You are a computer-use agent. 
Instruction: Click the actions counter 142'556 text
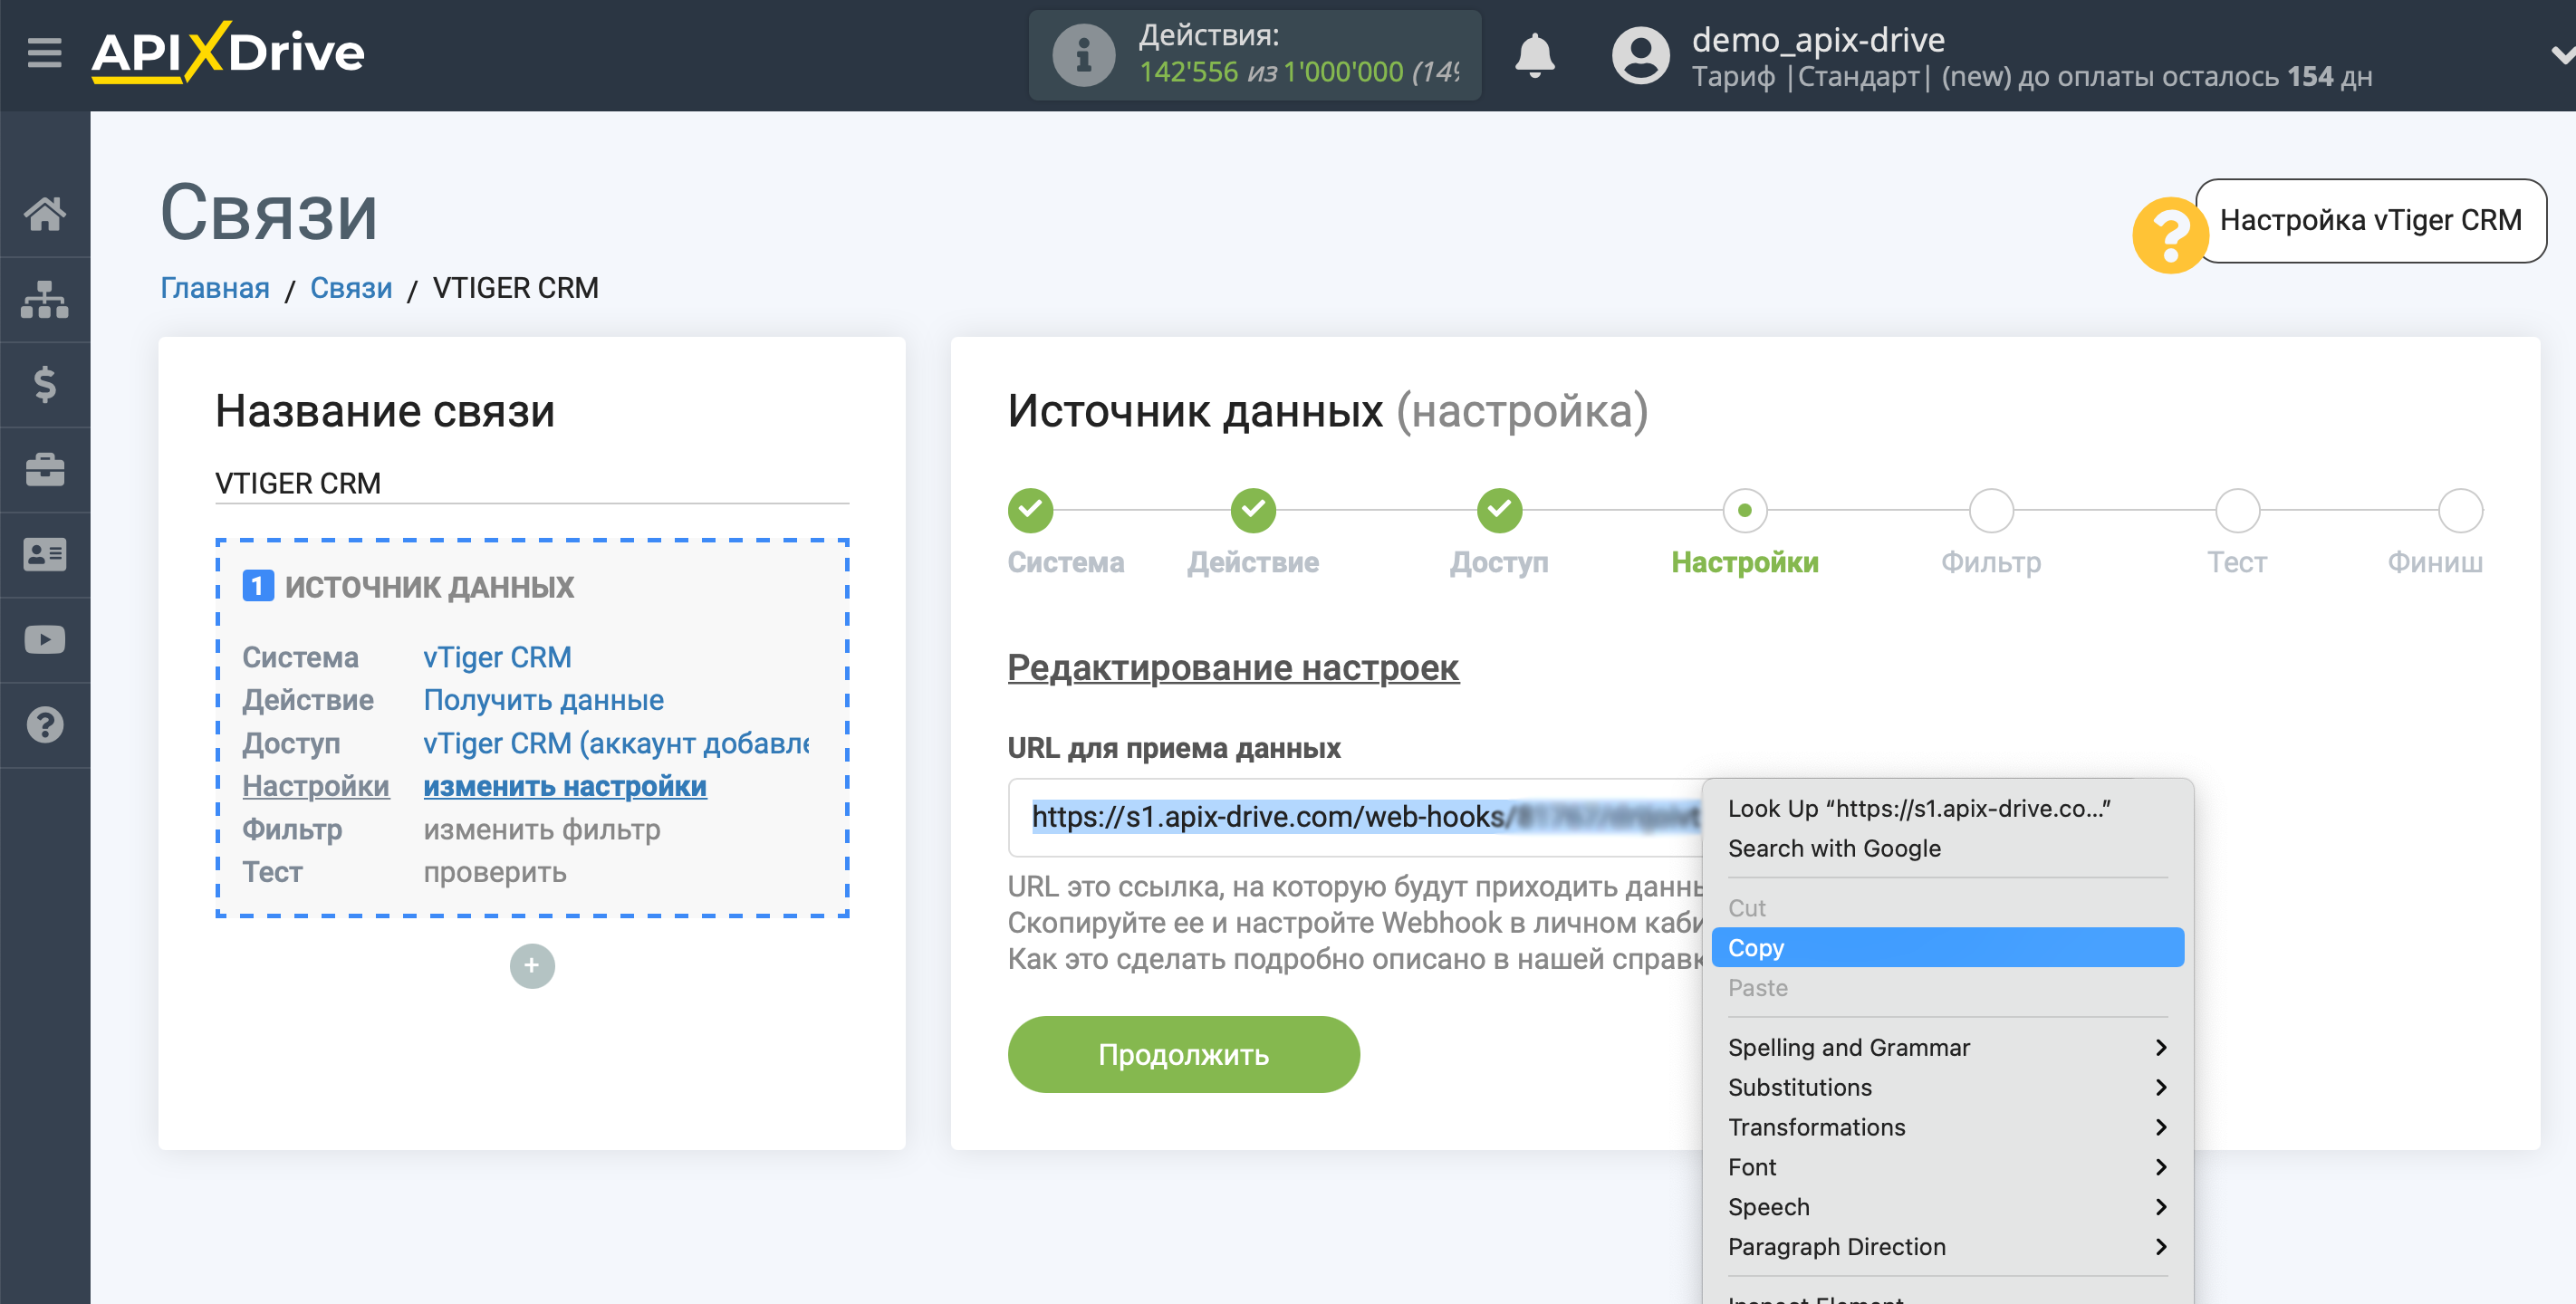(1189, 72)
